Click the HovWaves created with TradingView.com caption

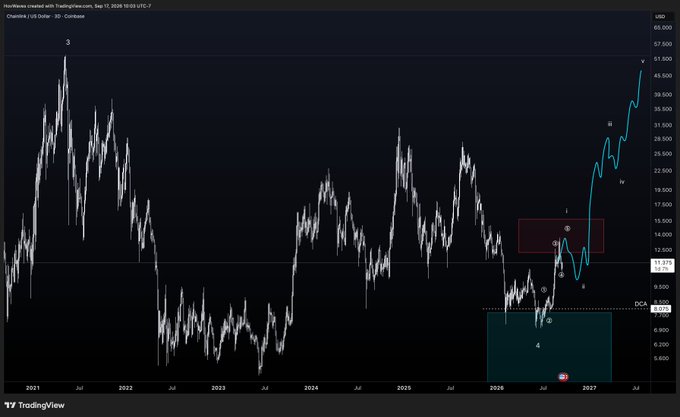pos(77,6)
